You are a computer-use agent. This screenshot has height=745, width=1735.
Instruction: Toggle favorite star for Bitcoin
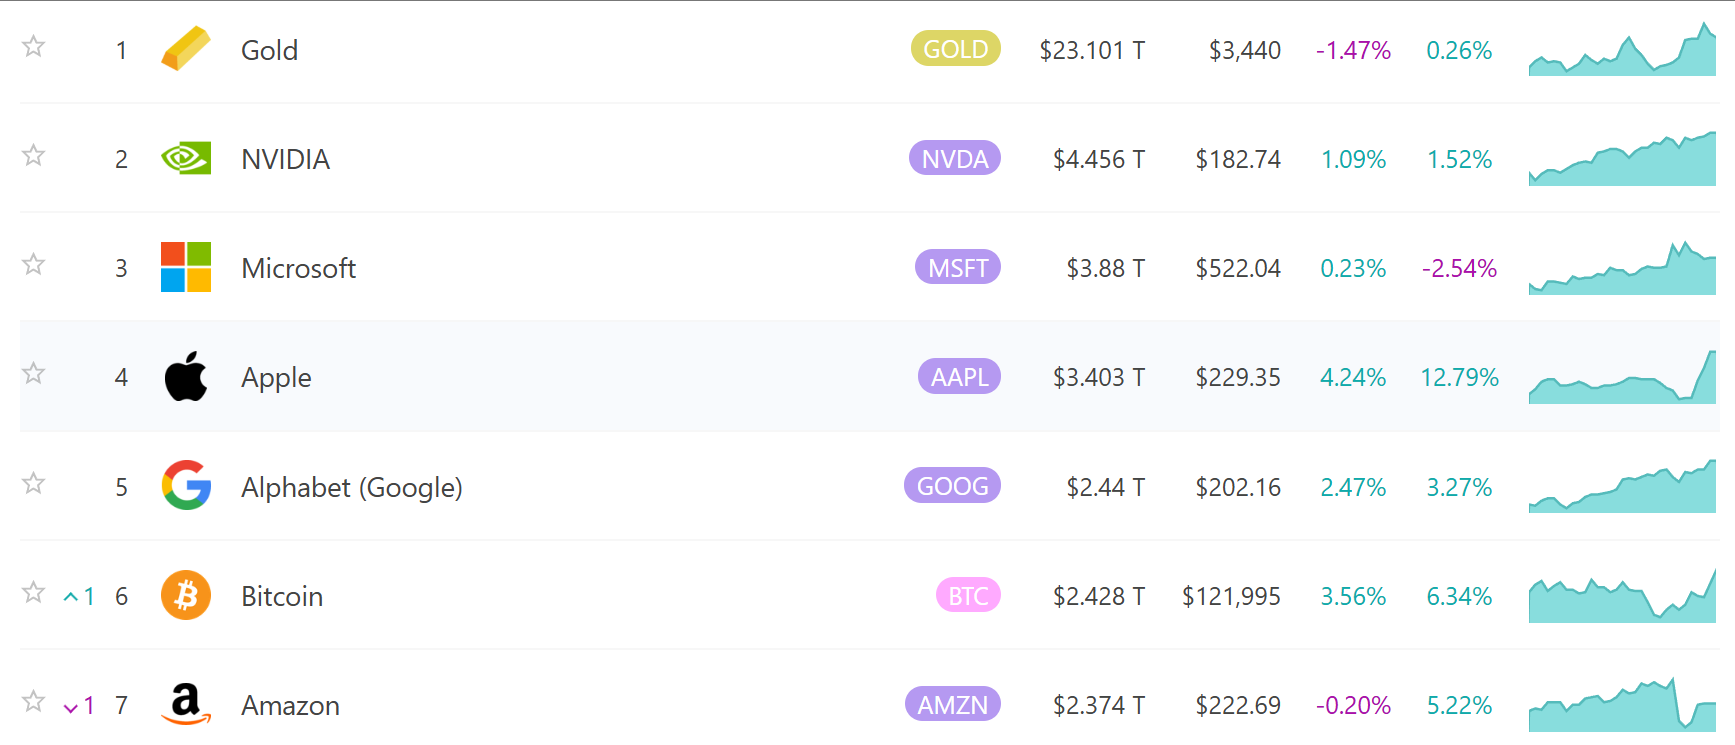tap(34, 592)
